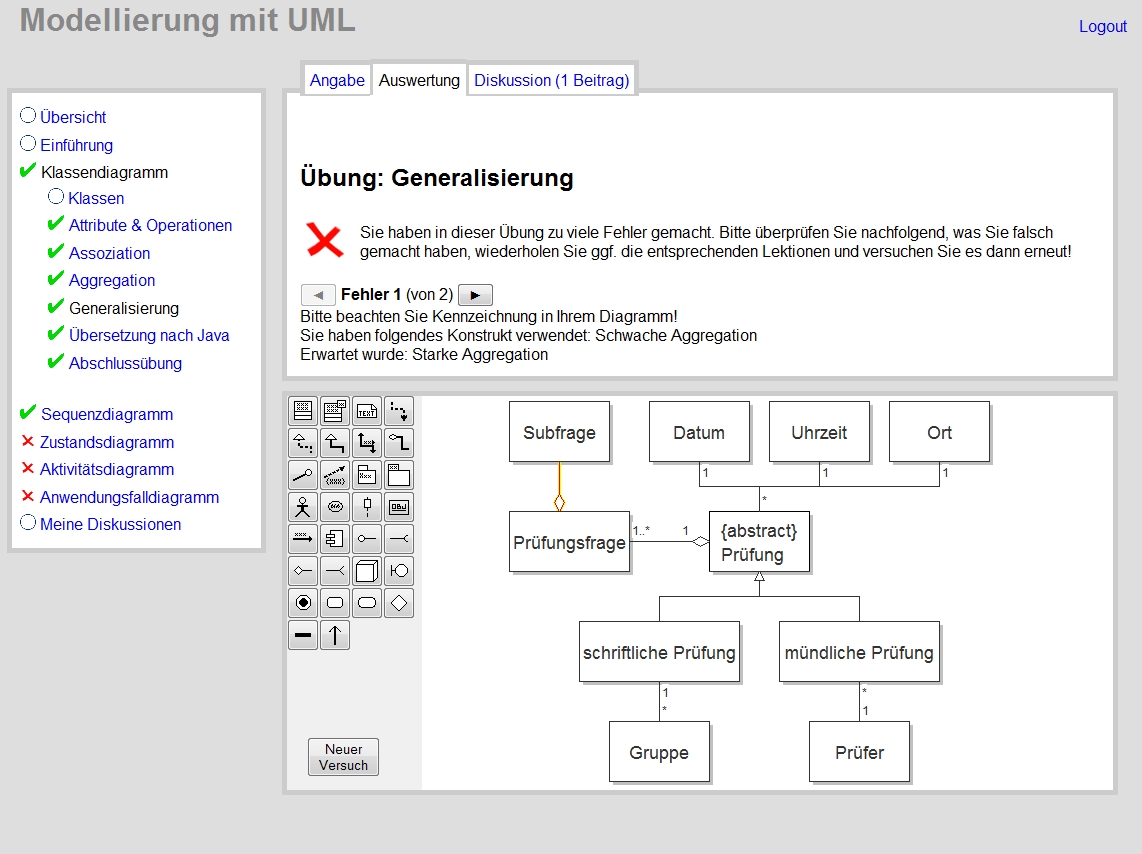Pick the use case ellipse tool
The height and width of the screenshot is (854, 1142).
click(335, 507)
